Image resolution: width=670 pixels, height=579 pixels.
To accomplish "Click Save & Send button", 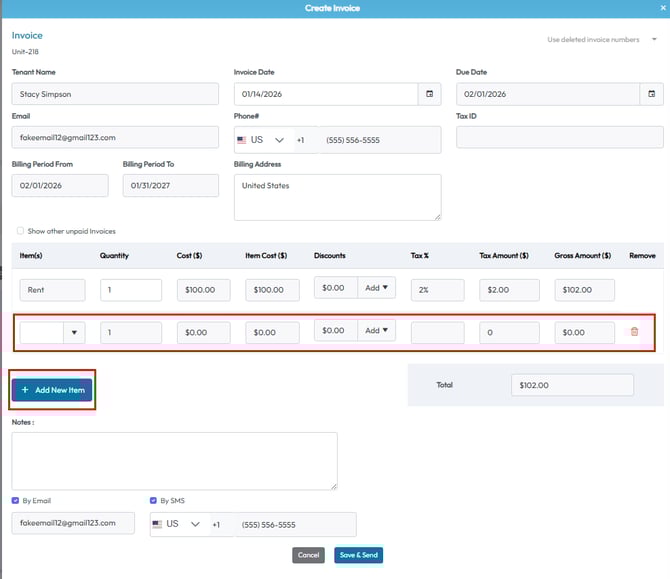I will click(358, 555).
